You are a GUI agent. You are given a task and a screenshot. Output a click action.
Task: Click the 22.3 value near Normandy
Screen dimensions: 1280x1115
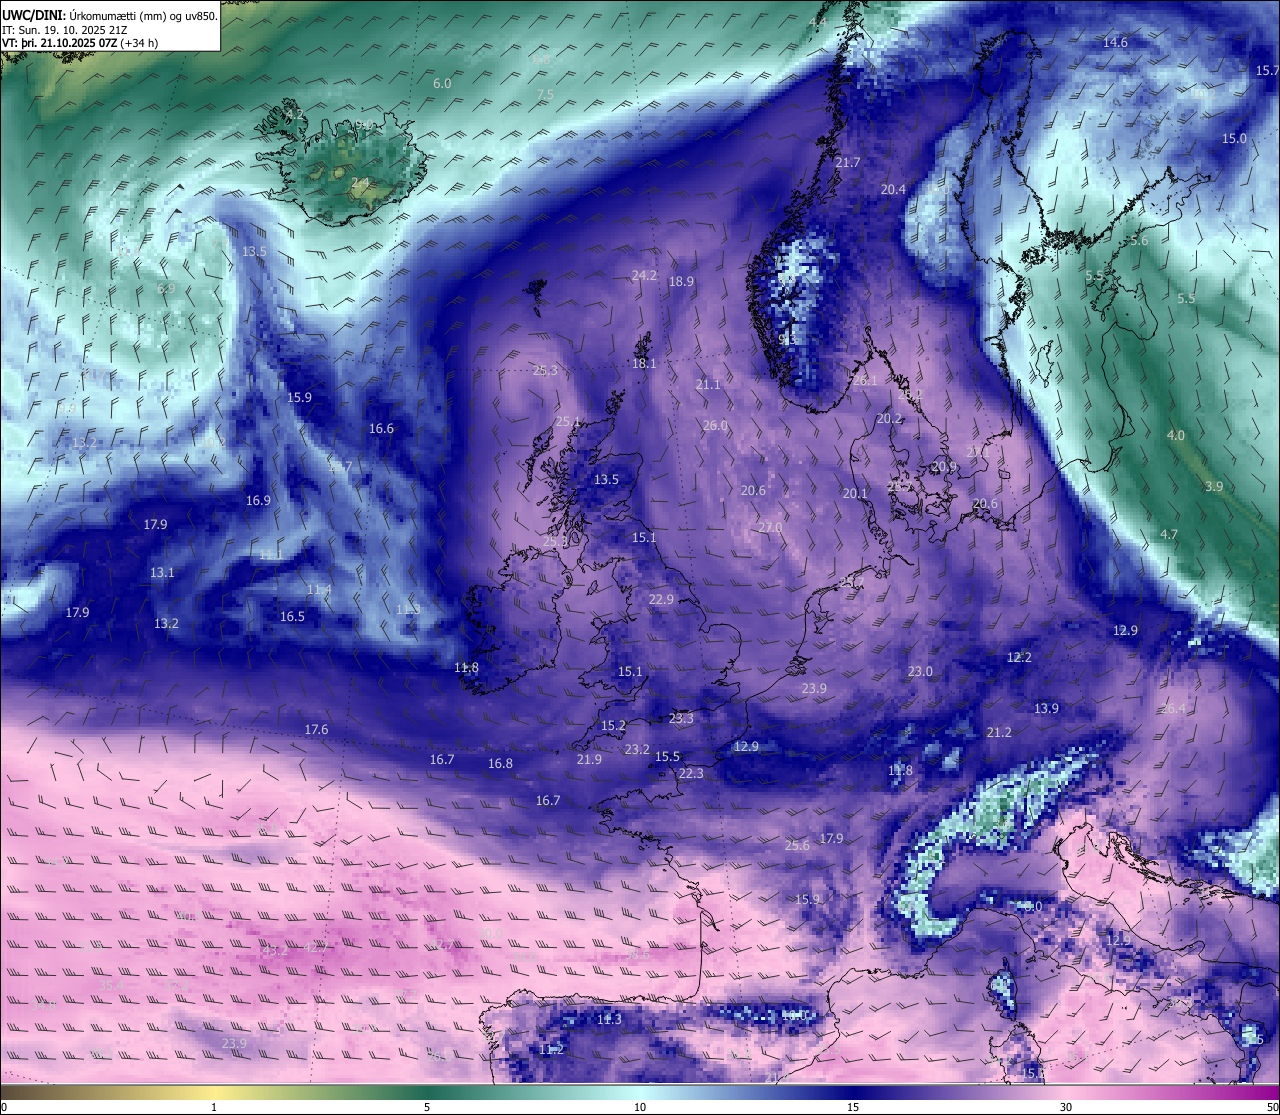(x=691, y=773)
